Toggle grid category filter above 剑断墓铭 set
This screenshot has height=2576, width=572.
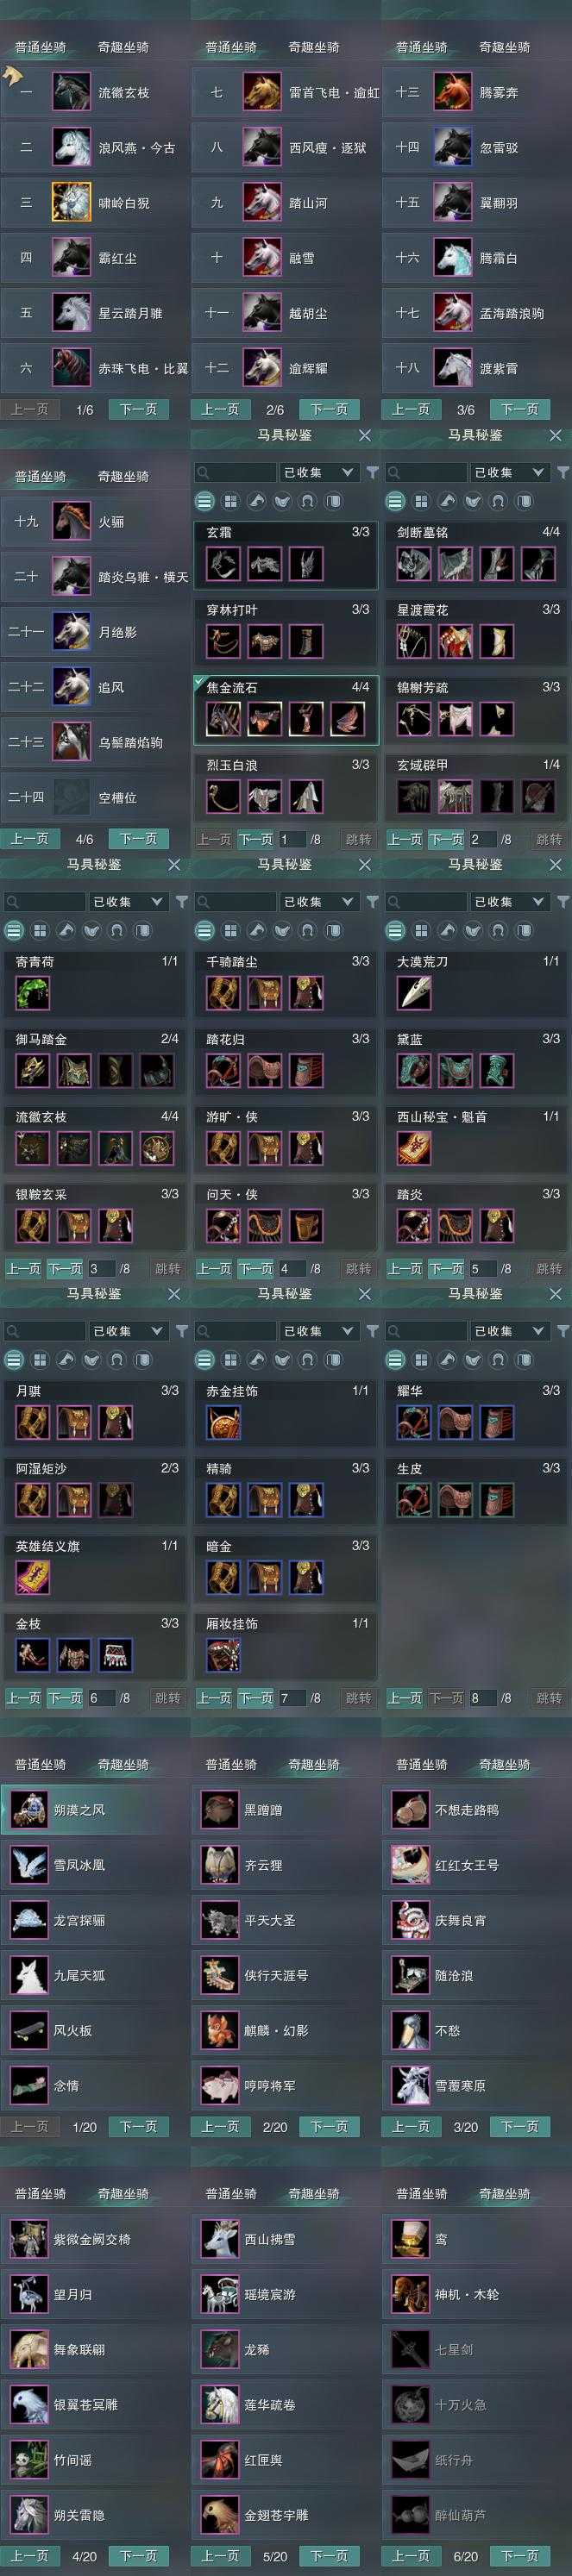(421, 501)
